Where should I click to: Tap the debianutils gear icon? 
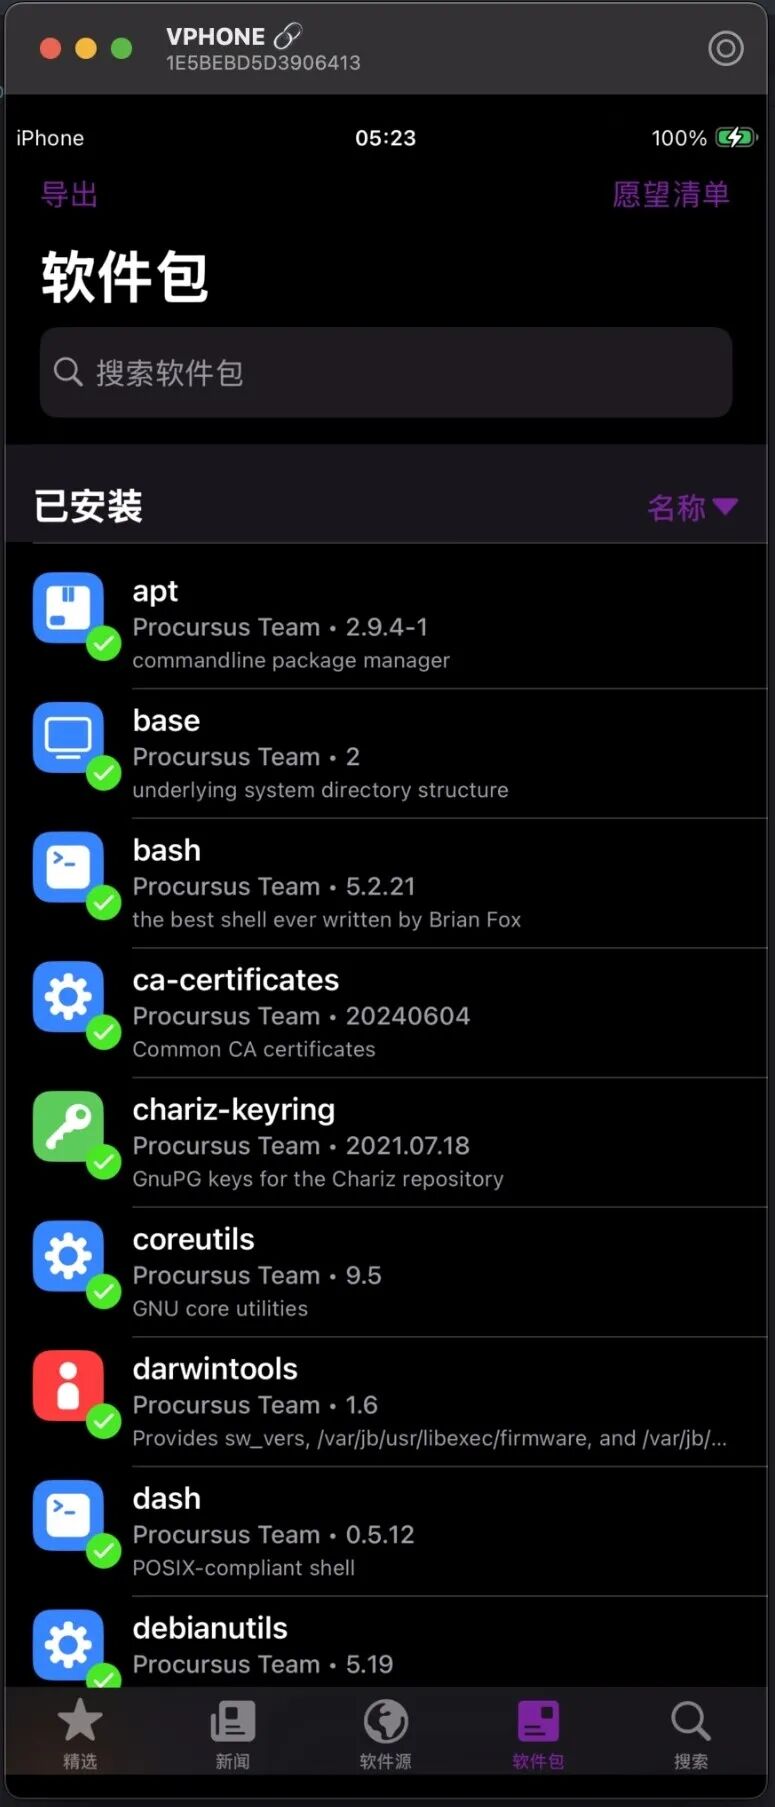click(x=68, y=1645)
